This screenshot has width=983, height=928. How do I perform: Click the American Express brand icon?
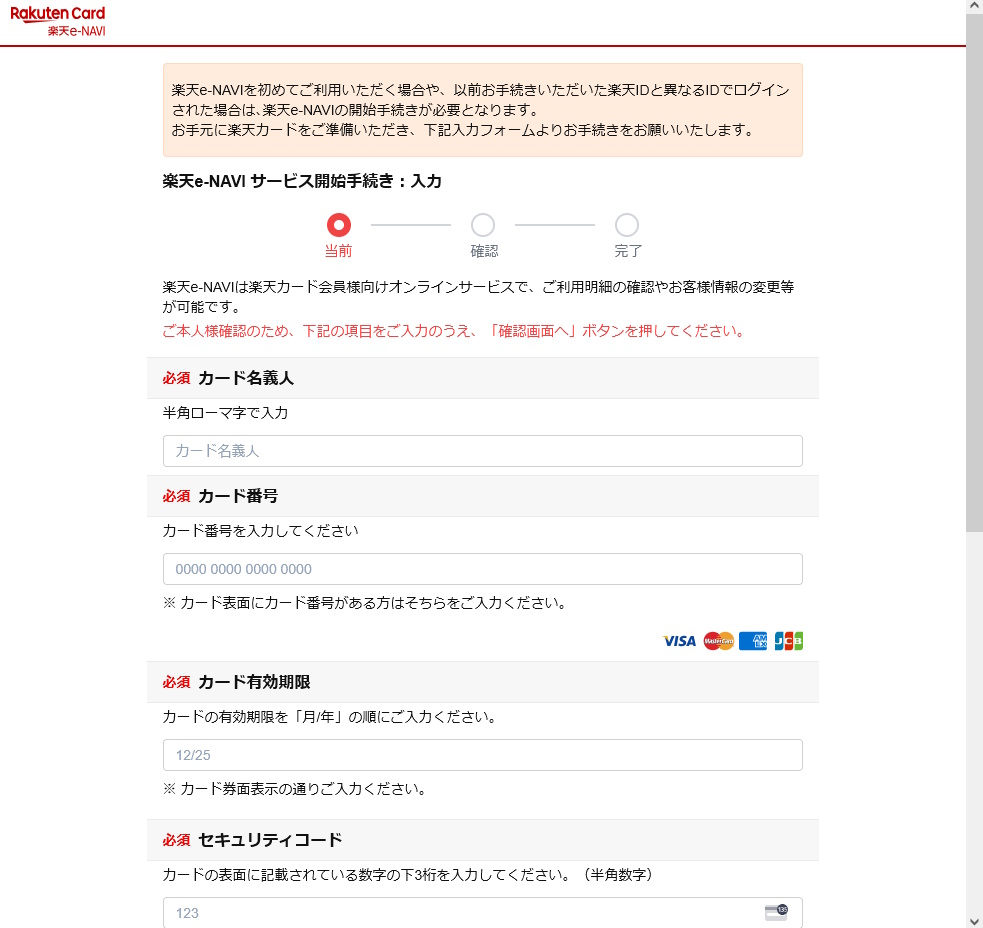(x=753, y=641)
